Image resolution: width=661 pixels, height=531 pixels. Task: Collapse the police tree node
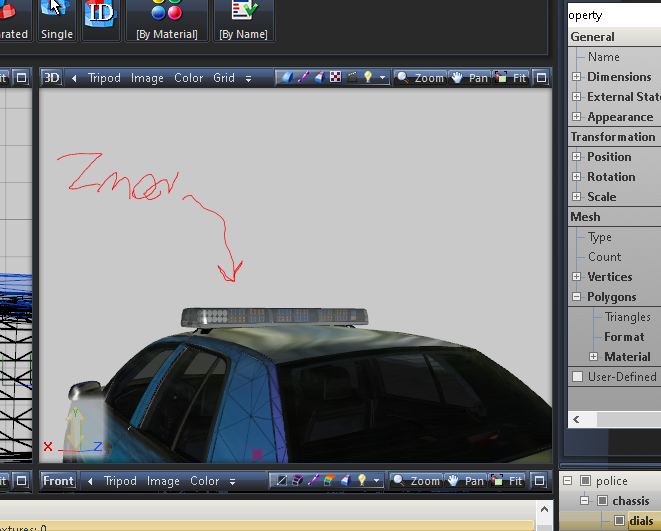pos(568,480)
